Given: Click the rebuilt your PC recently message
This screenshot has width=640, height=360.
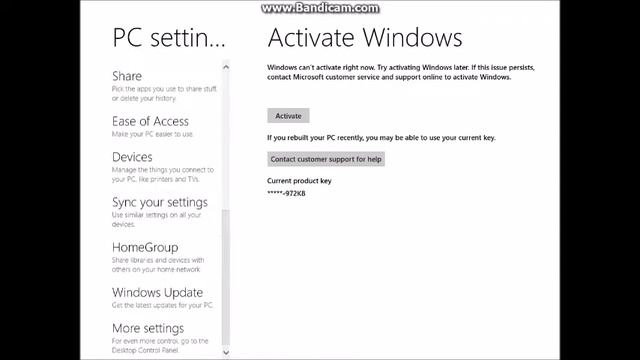Looking at the screenshot, I should click(x=381, y=138).
